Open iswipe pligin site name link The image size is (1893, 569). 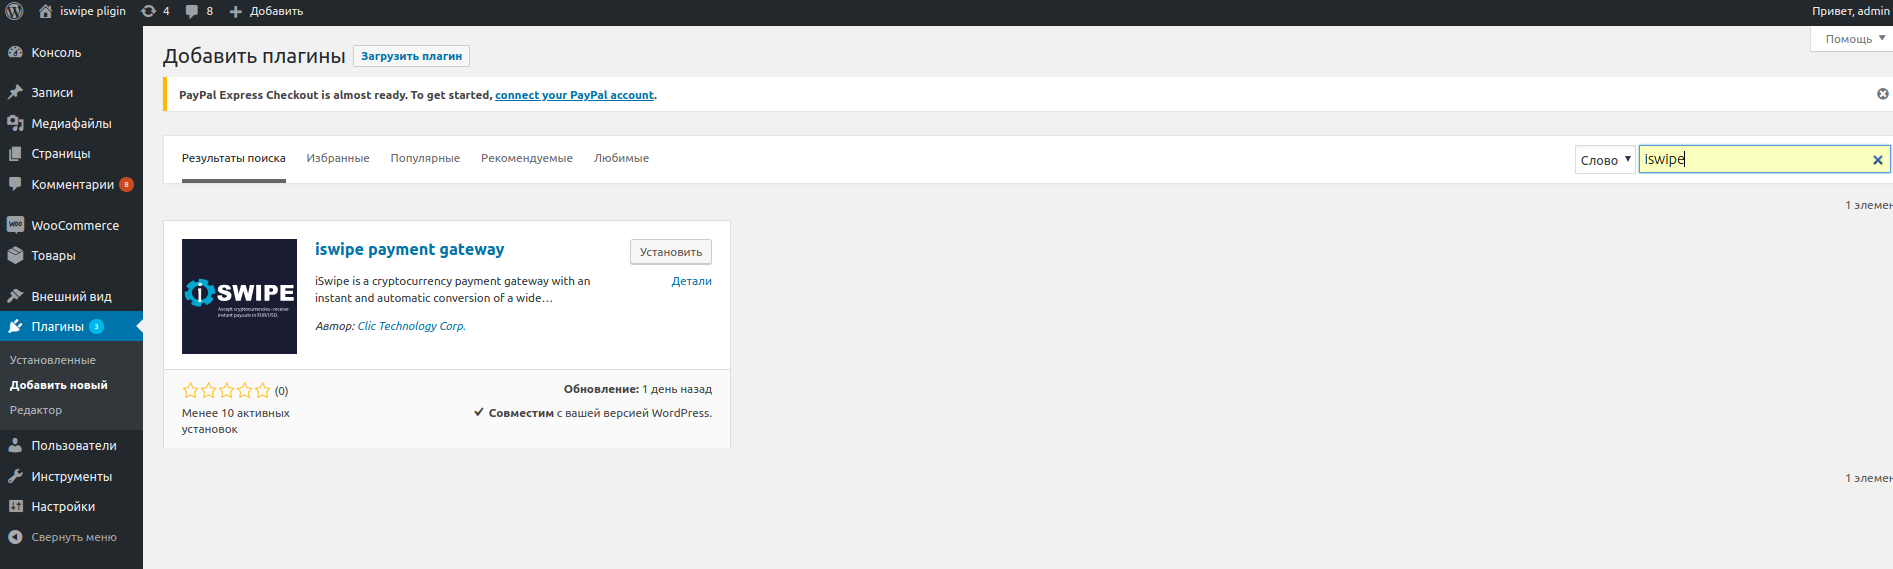pos(93,11)
